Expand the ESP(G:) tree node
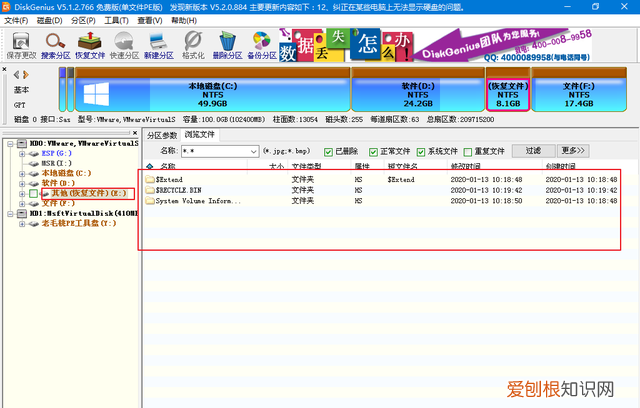640x408 pixels. click(22, 154)
